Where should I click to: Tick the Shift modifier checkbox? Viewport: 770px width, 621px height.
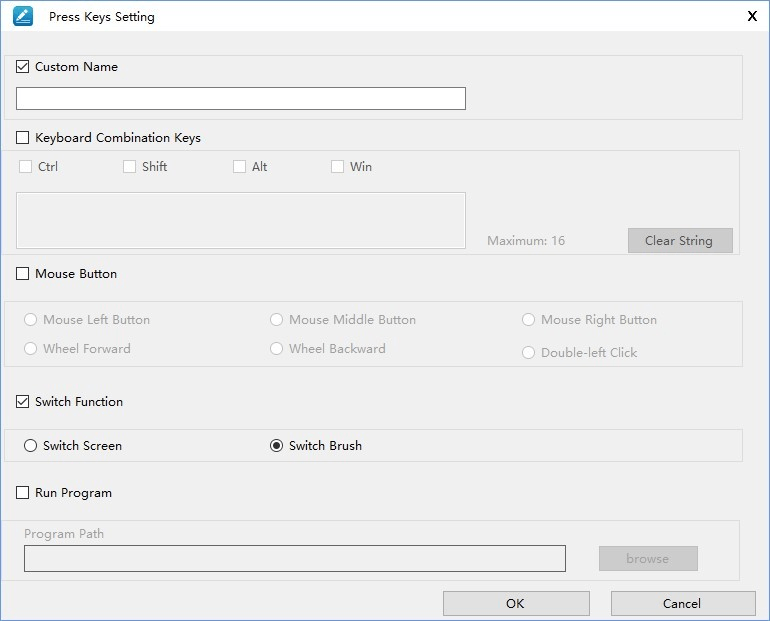(x=130, y=167)
